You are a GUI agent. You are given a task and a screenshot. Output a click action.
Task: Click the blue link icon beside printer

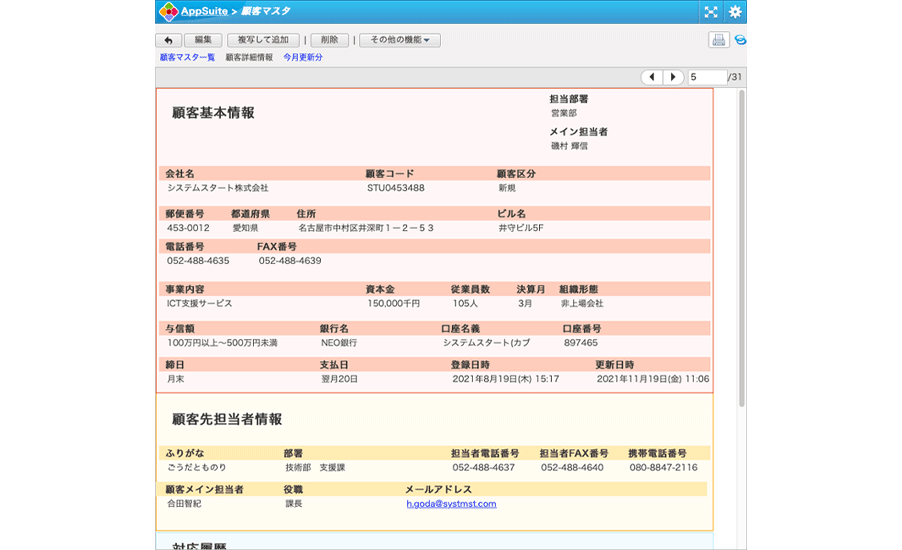pos(740,40)
